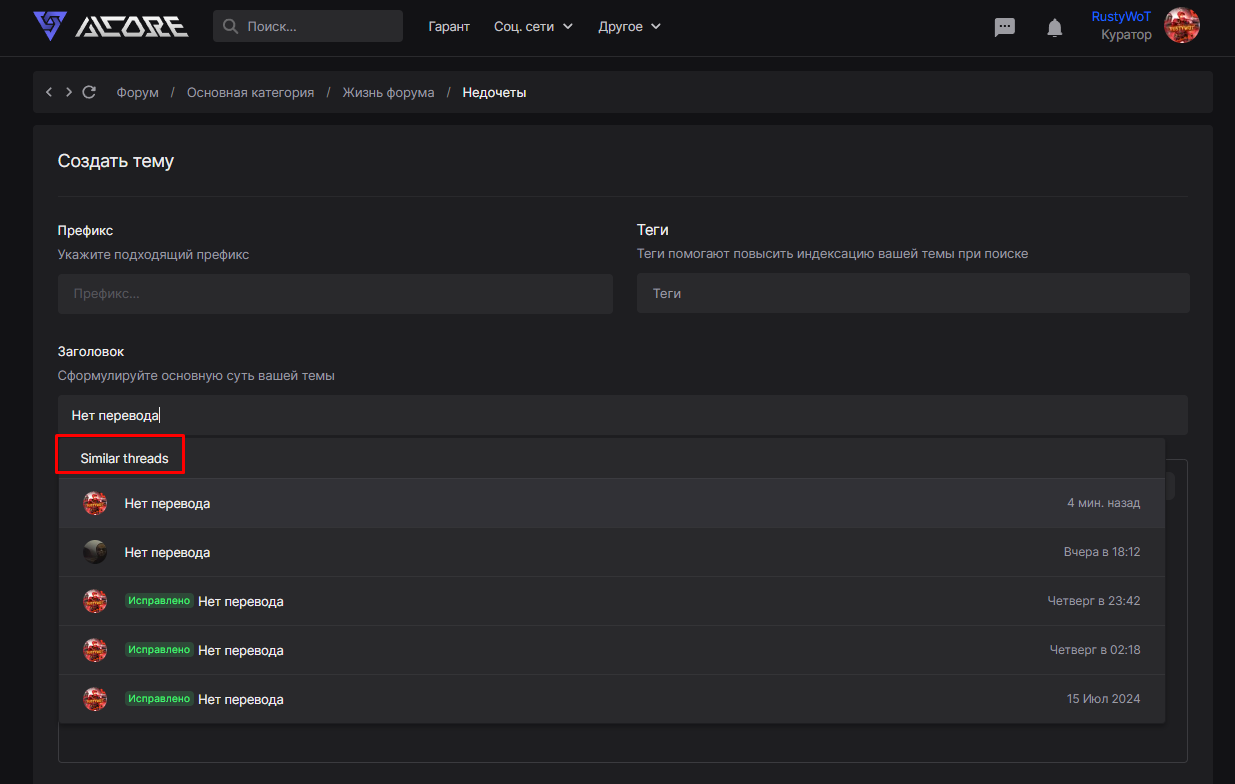Open the notifications bell

(x=1054, y=28)
